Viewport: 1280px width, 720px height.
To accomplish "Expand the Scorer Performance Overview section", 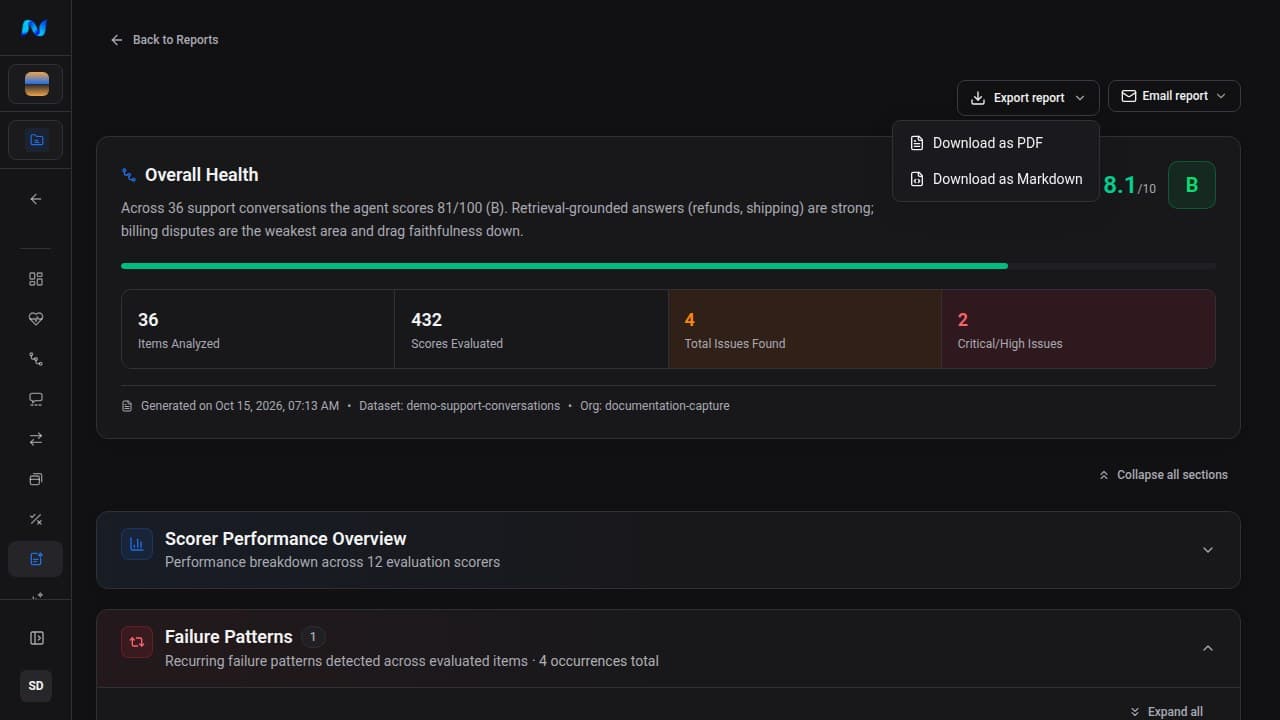I will [1208, 550].
